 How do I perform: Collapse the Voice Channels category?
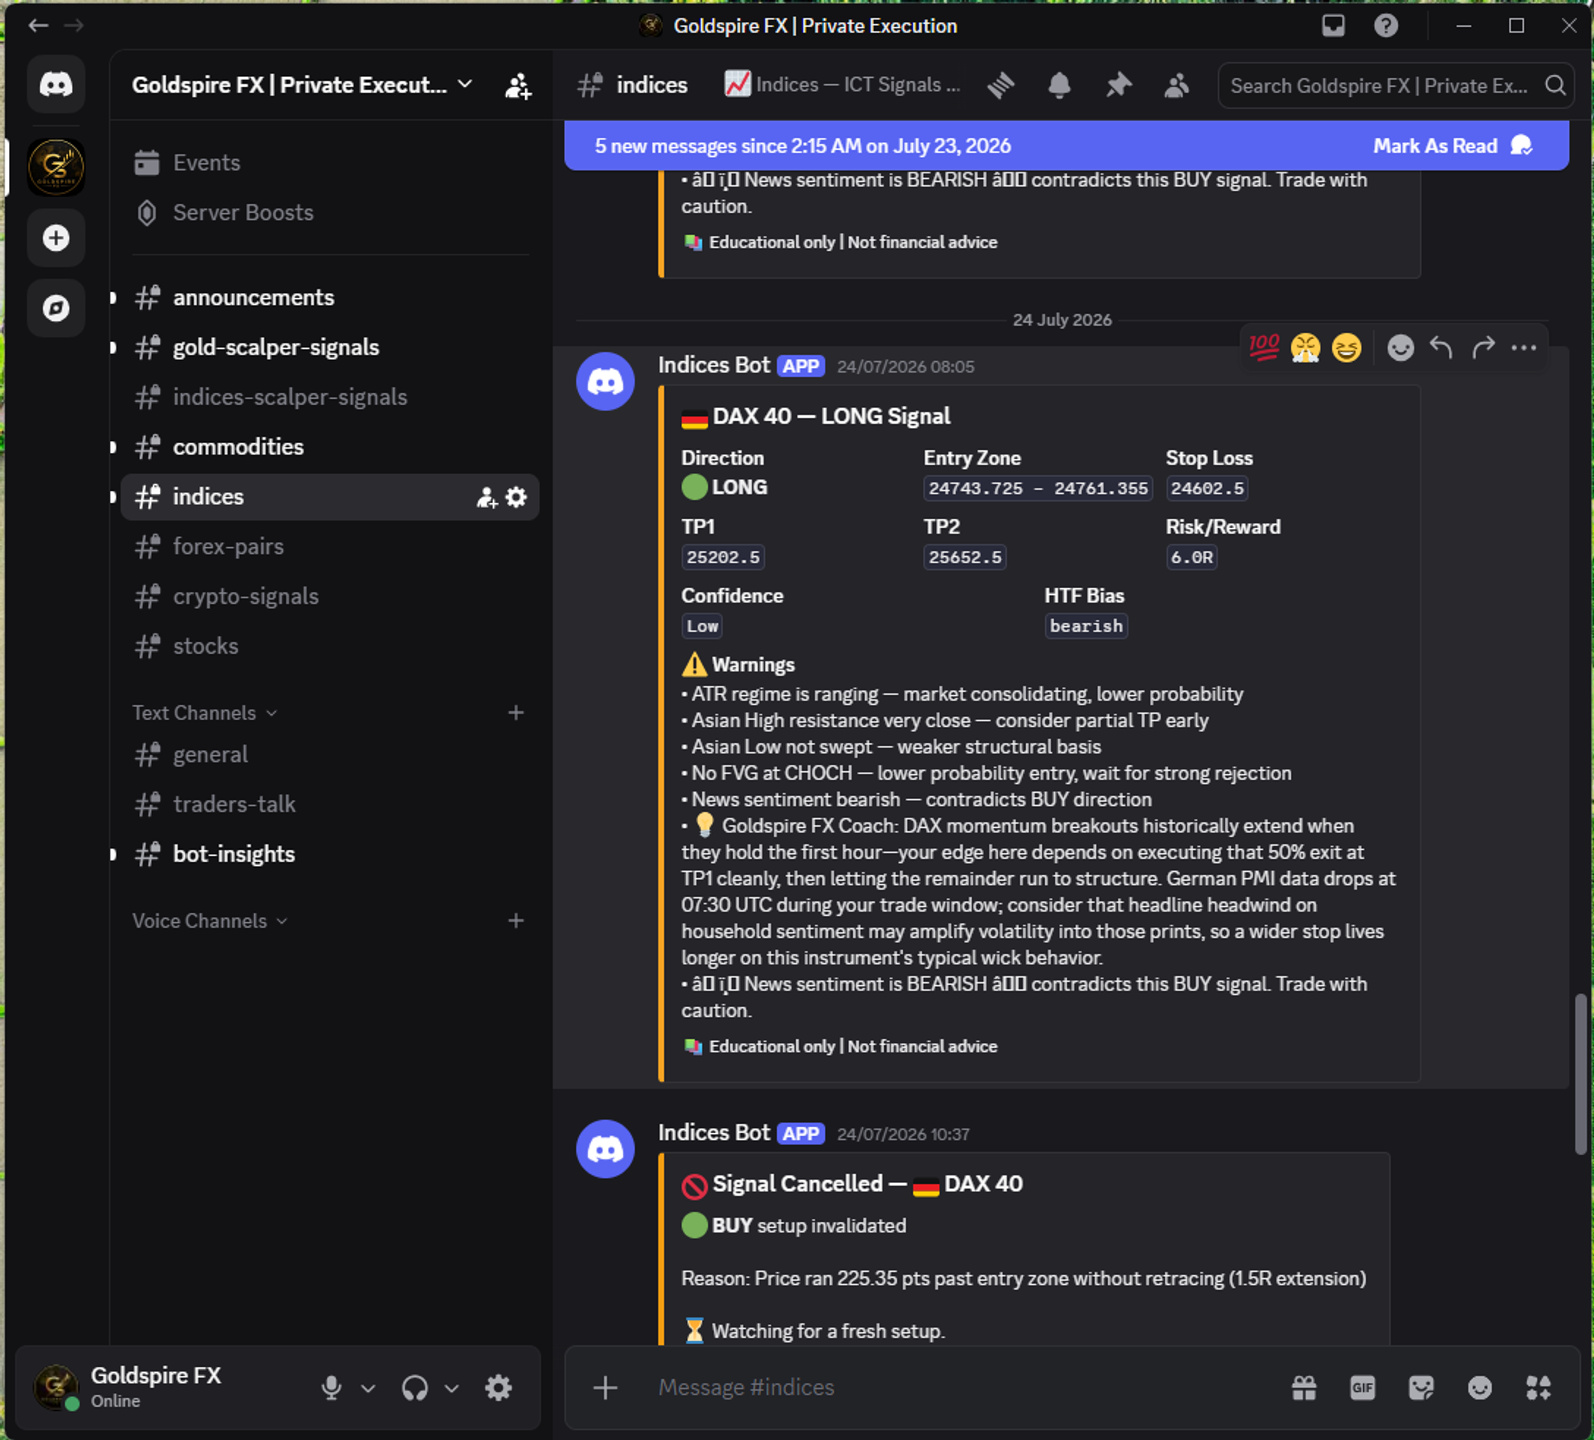pos(210,921)
